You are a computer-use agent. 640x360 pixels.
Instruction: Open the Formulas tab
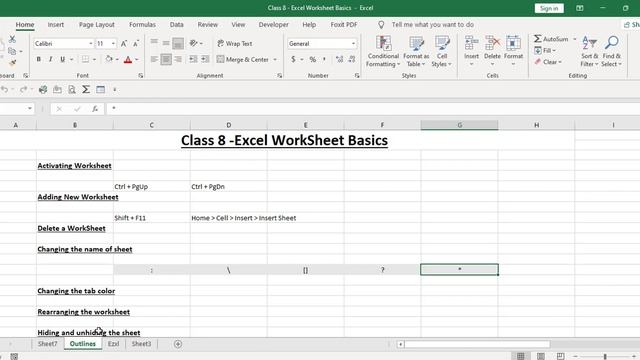coord(142,24)
